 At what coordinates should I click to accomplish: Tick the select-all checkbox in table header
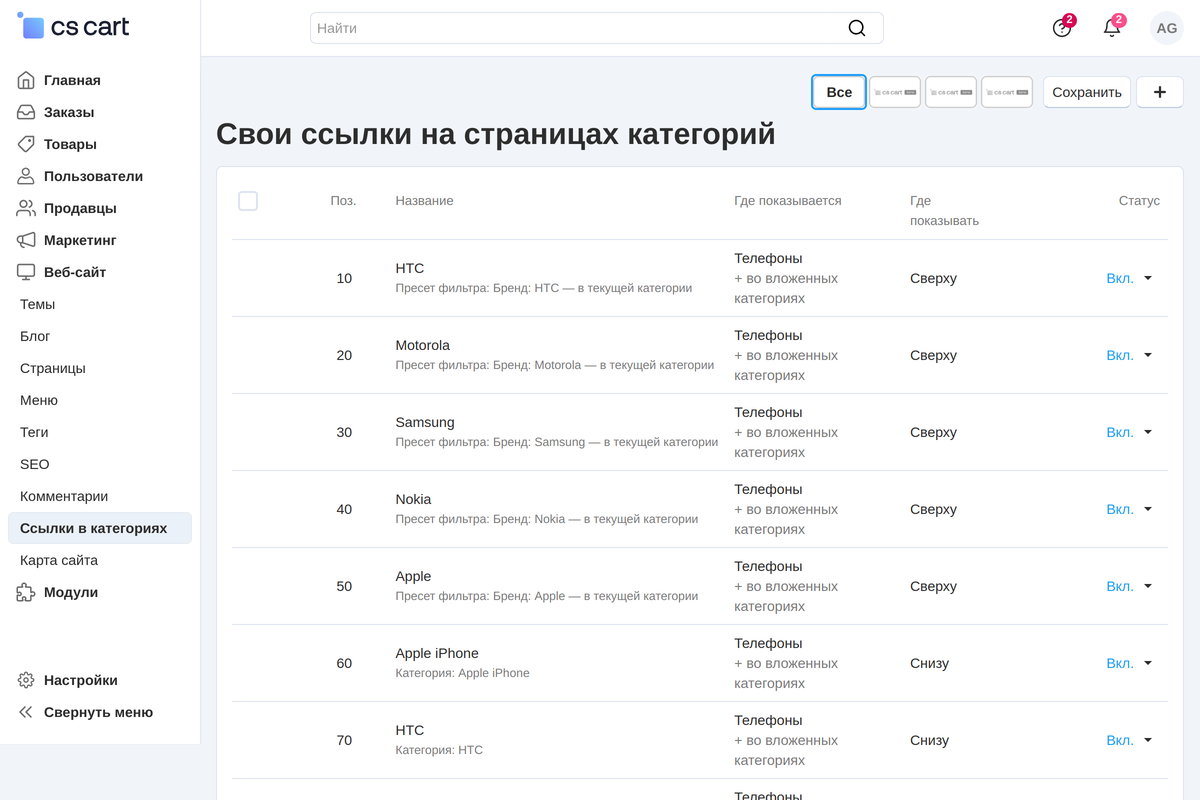pos(248,201)
